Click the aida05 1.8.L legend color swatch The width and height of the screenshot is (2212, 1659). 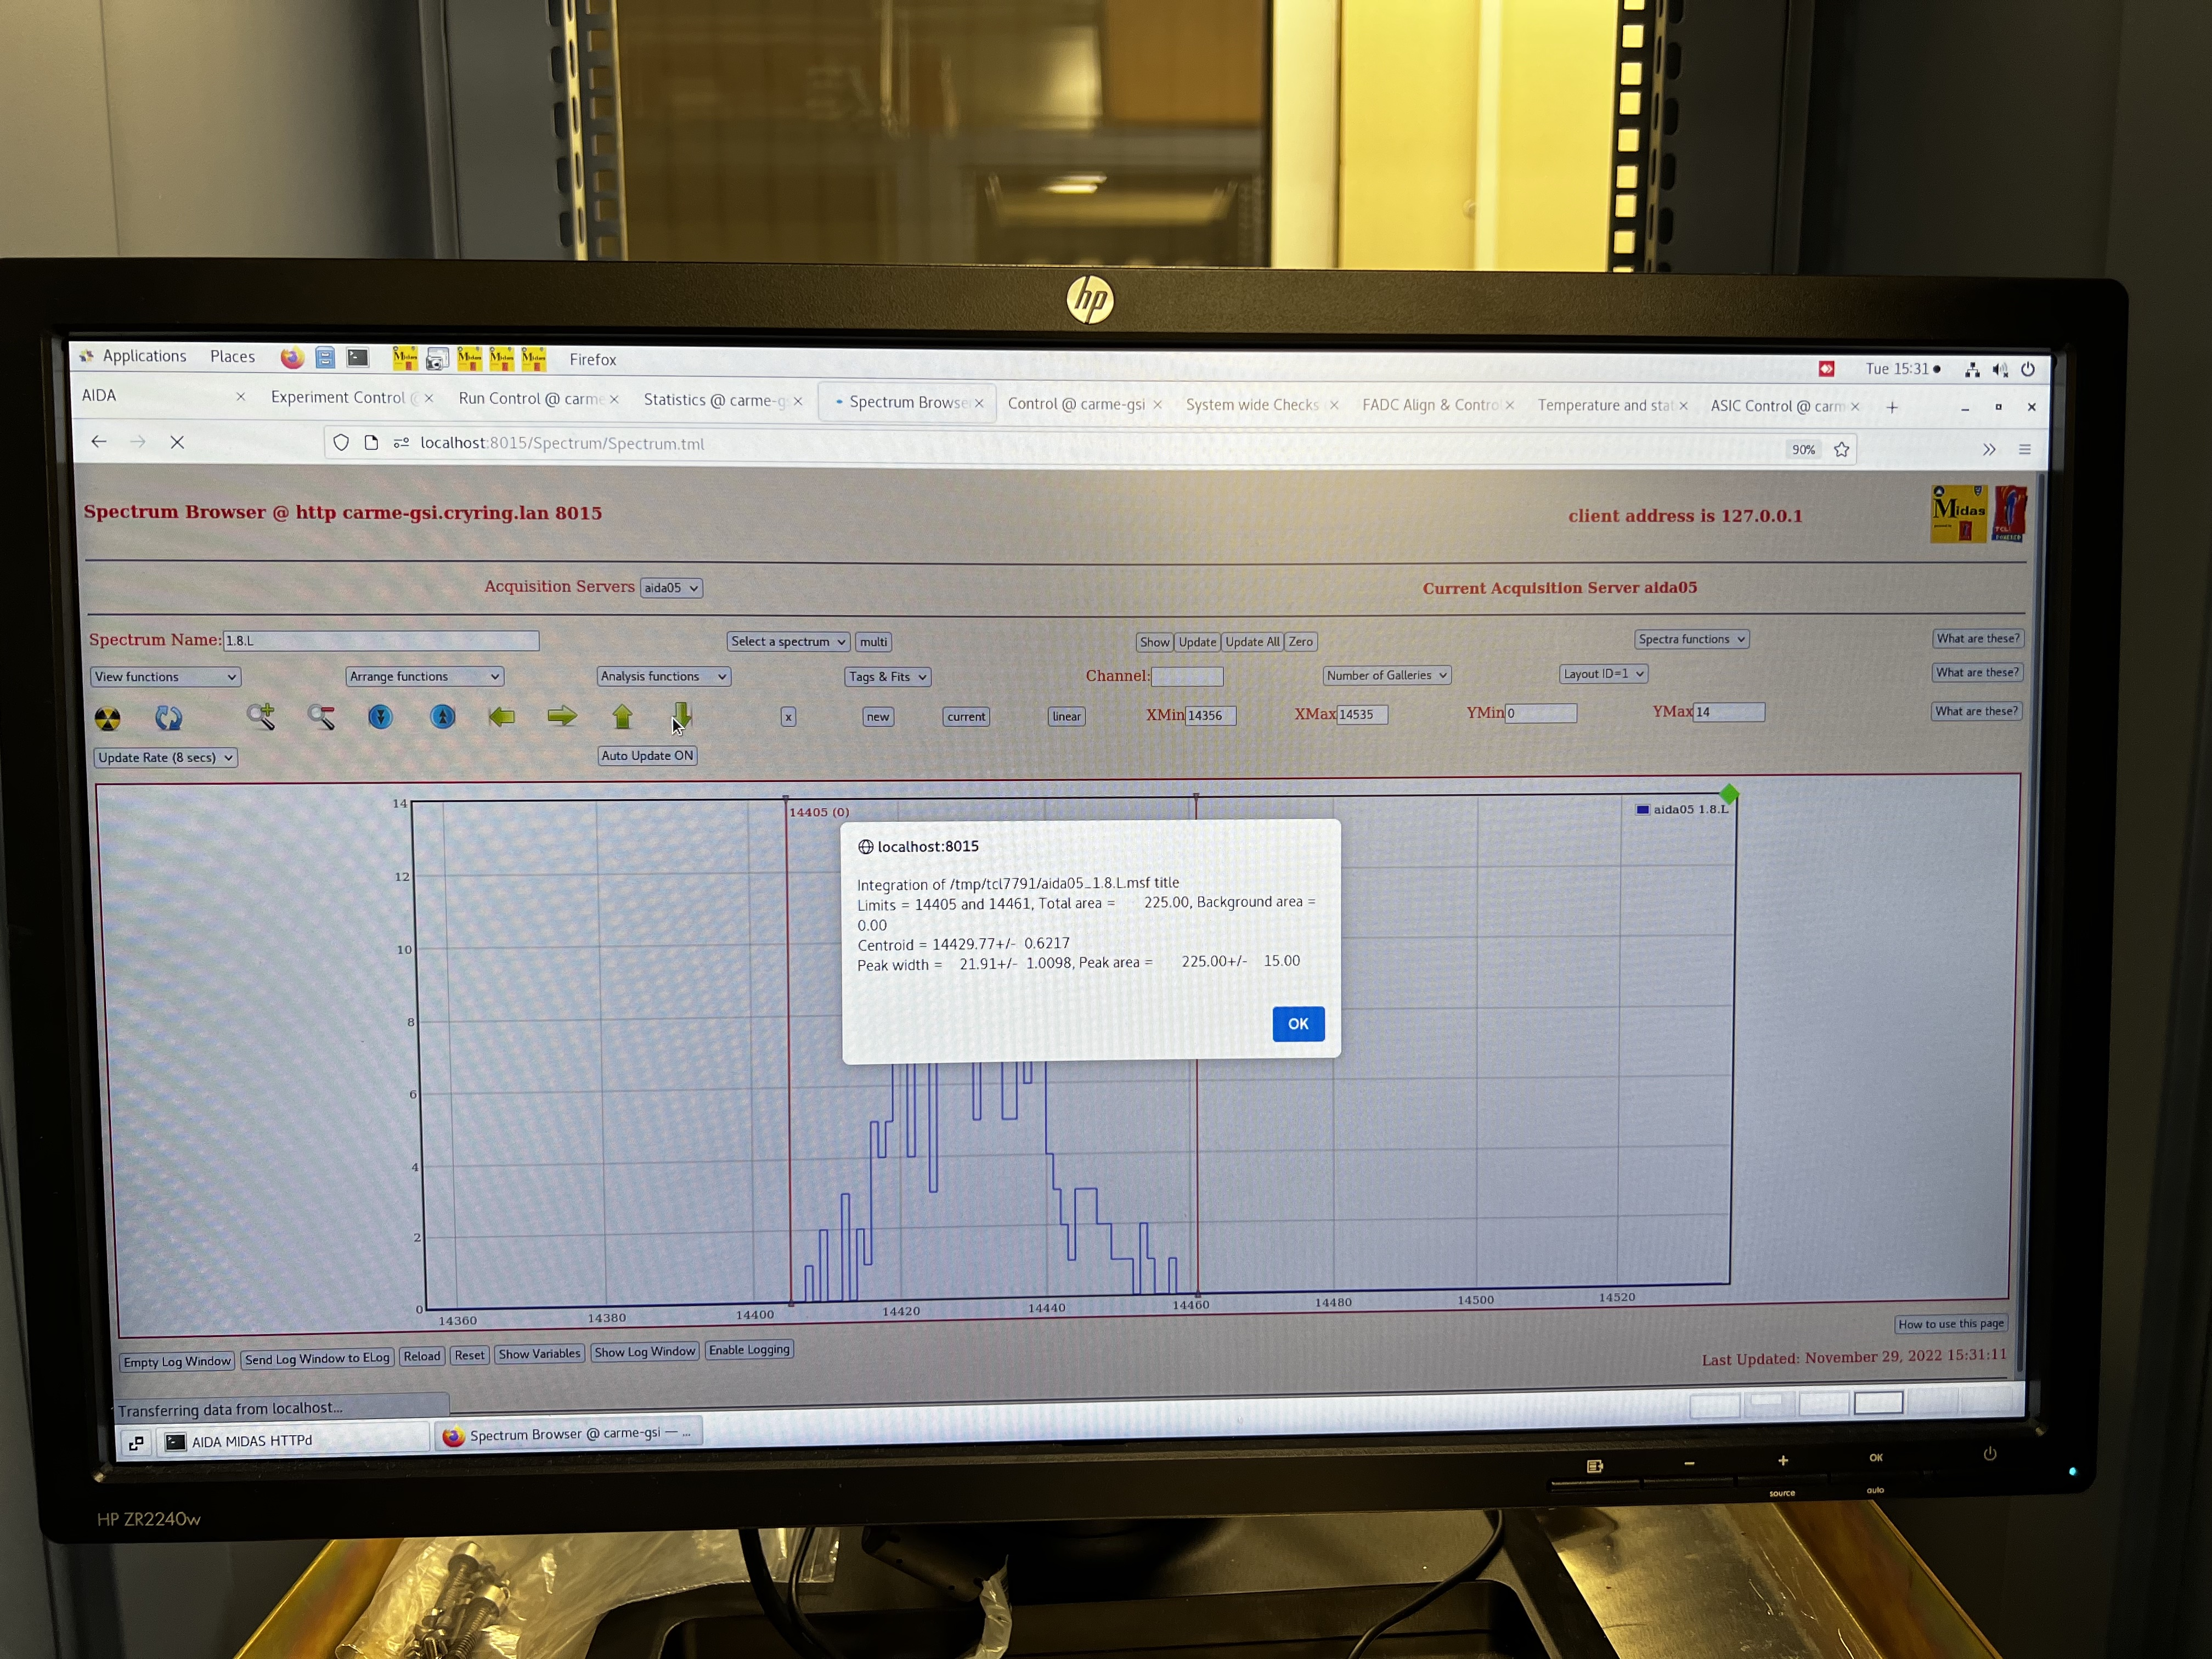pos(1642,810)
